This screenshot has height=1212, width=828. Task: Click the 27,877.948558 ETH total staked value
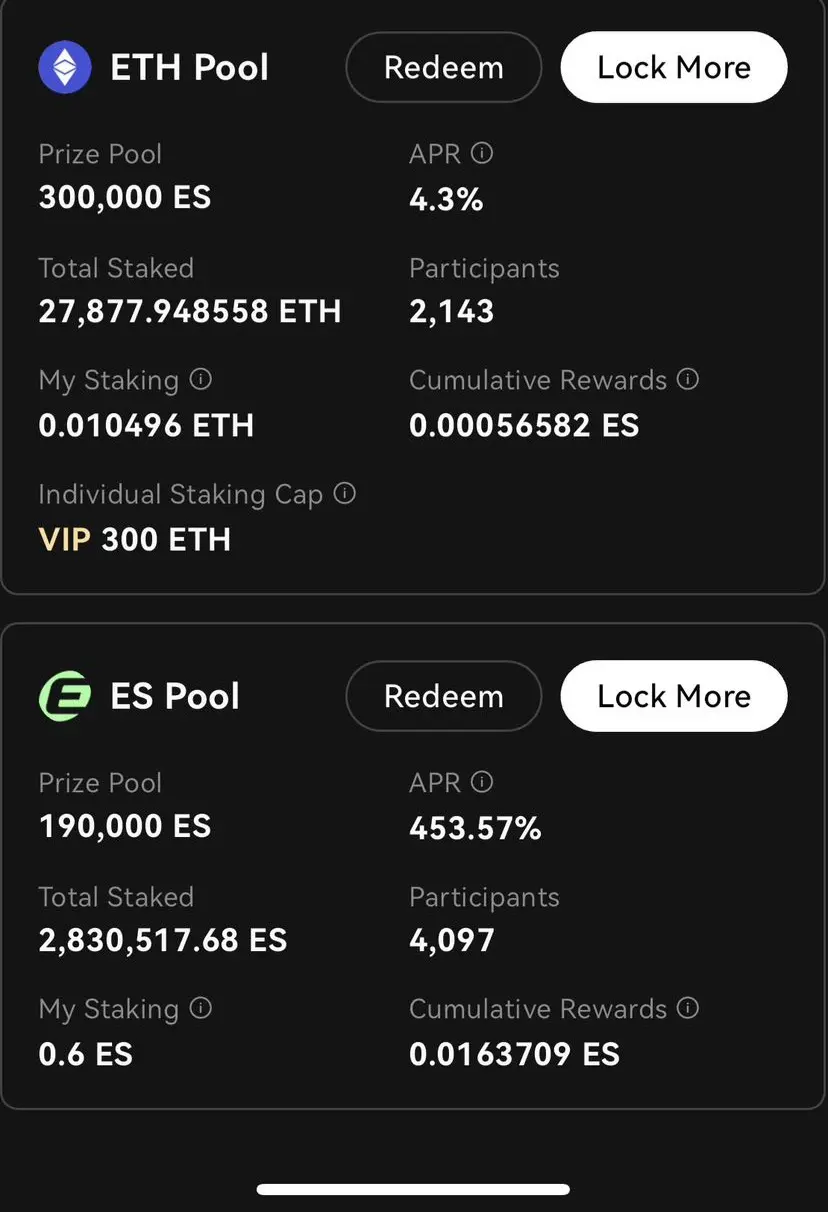pos(190,312)
